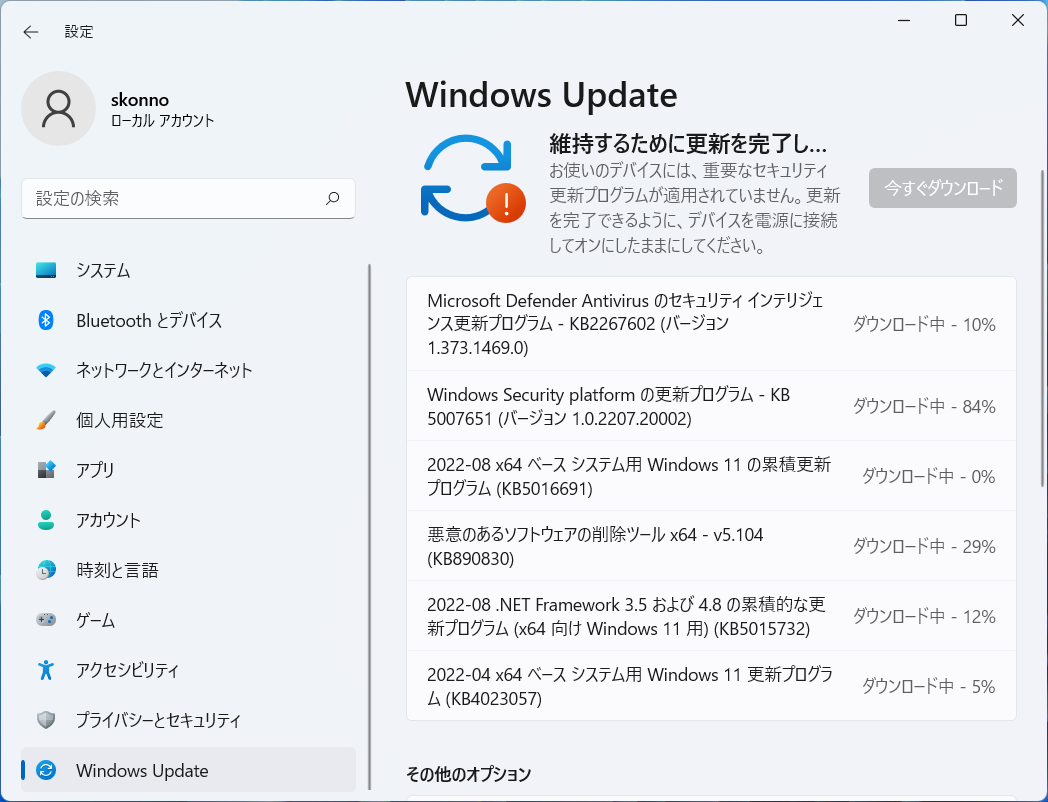Open the システム settings page
Image resolution: width=1048 pixels, height=802 pixels.
[188, 270]
